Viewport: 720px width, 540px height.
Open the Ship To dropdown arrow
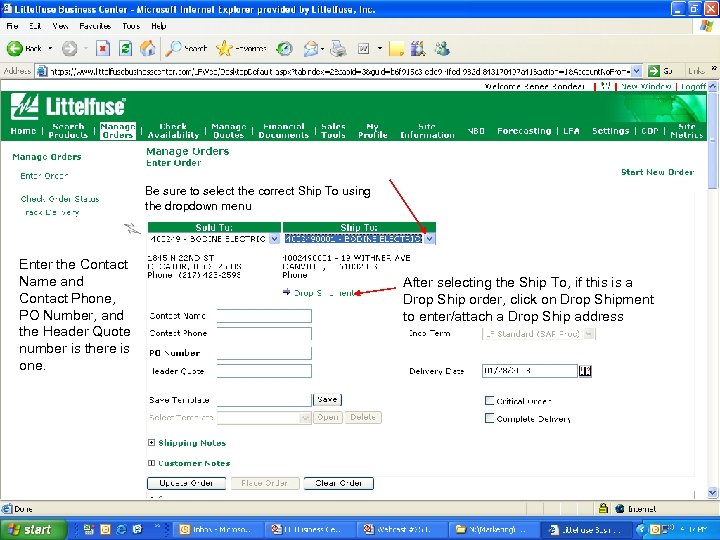point(429,239)
